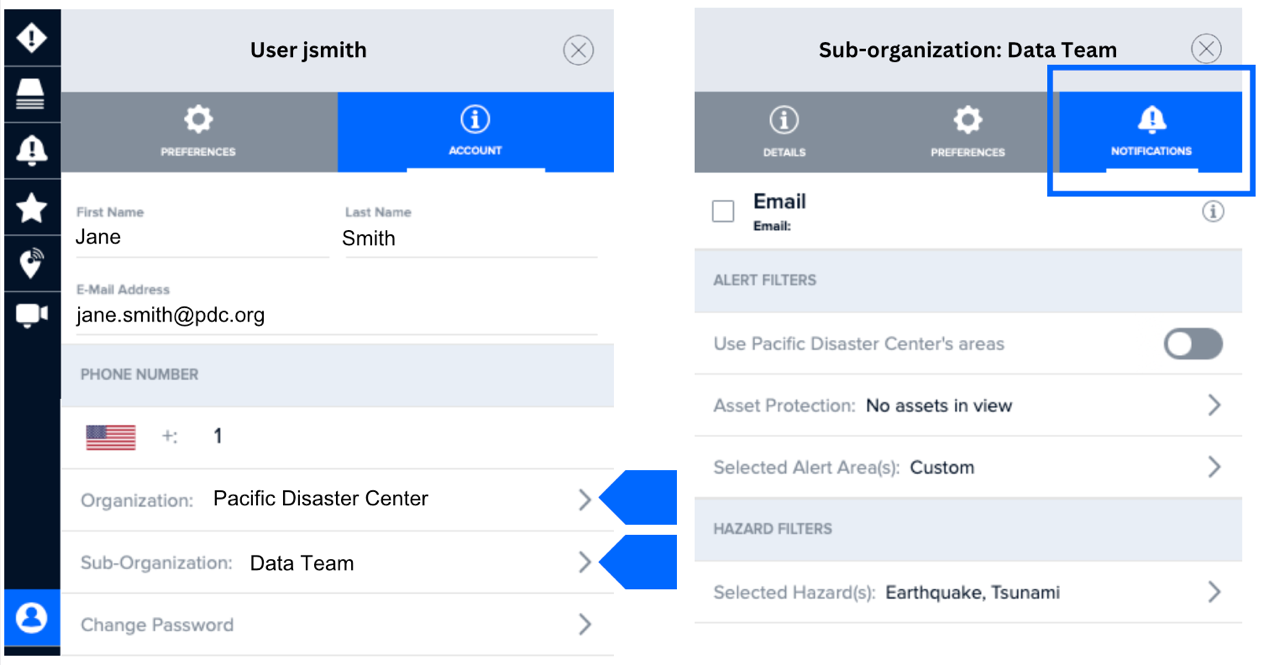The image size is (1264, 665).
Task: Open the layers icon in sidebar
Action: pyautogui.click(x=32, y=94)
